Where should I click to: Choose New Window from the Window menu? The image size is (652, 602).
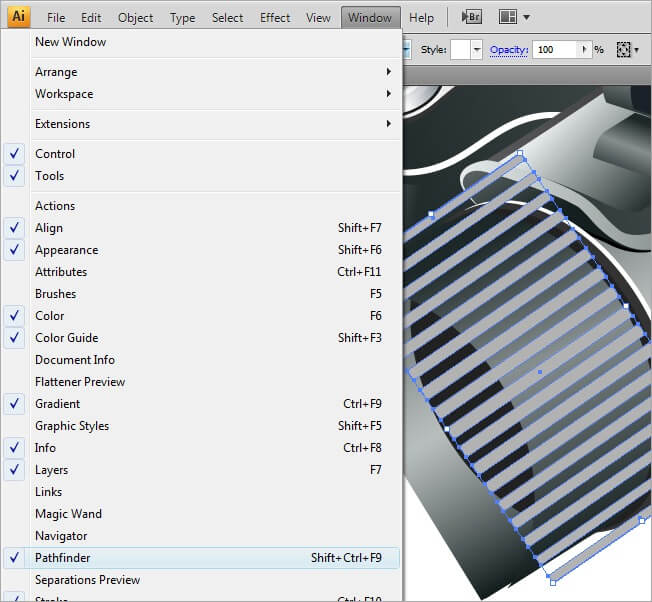[70, 42]
